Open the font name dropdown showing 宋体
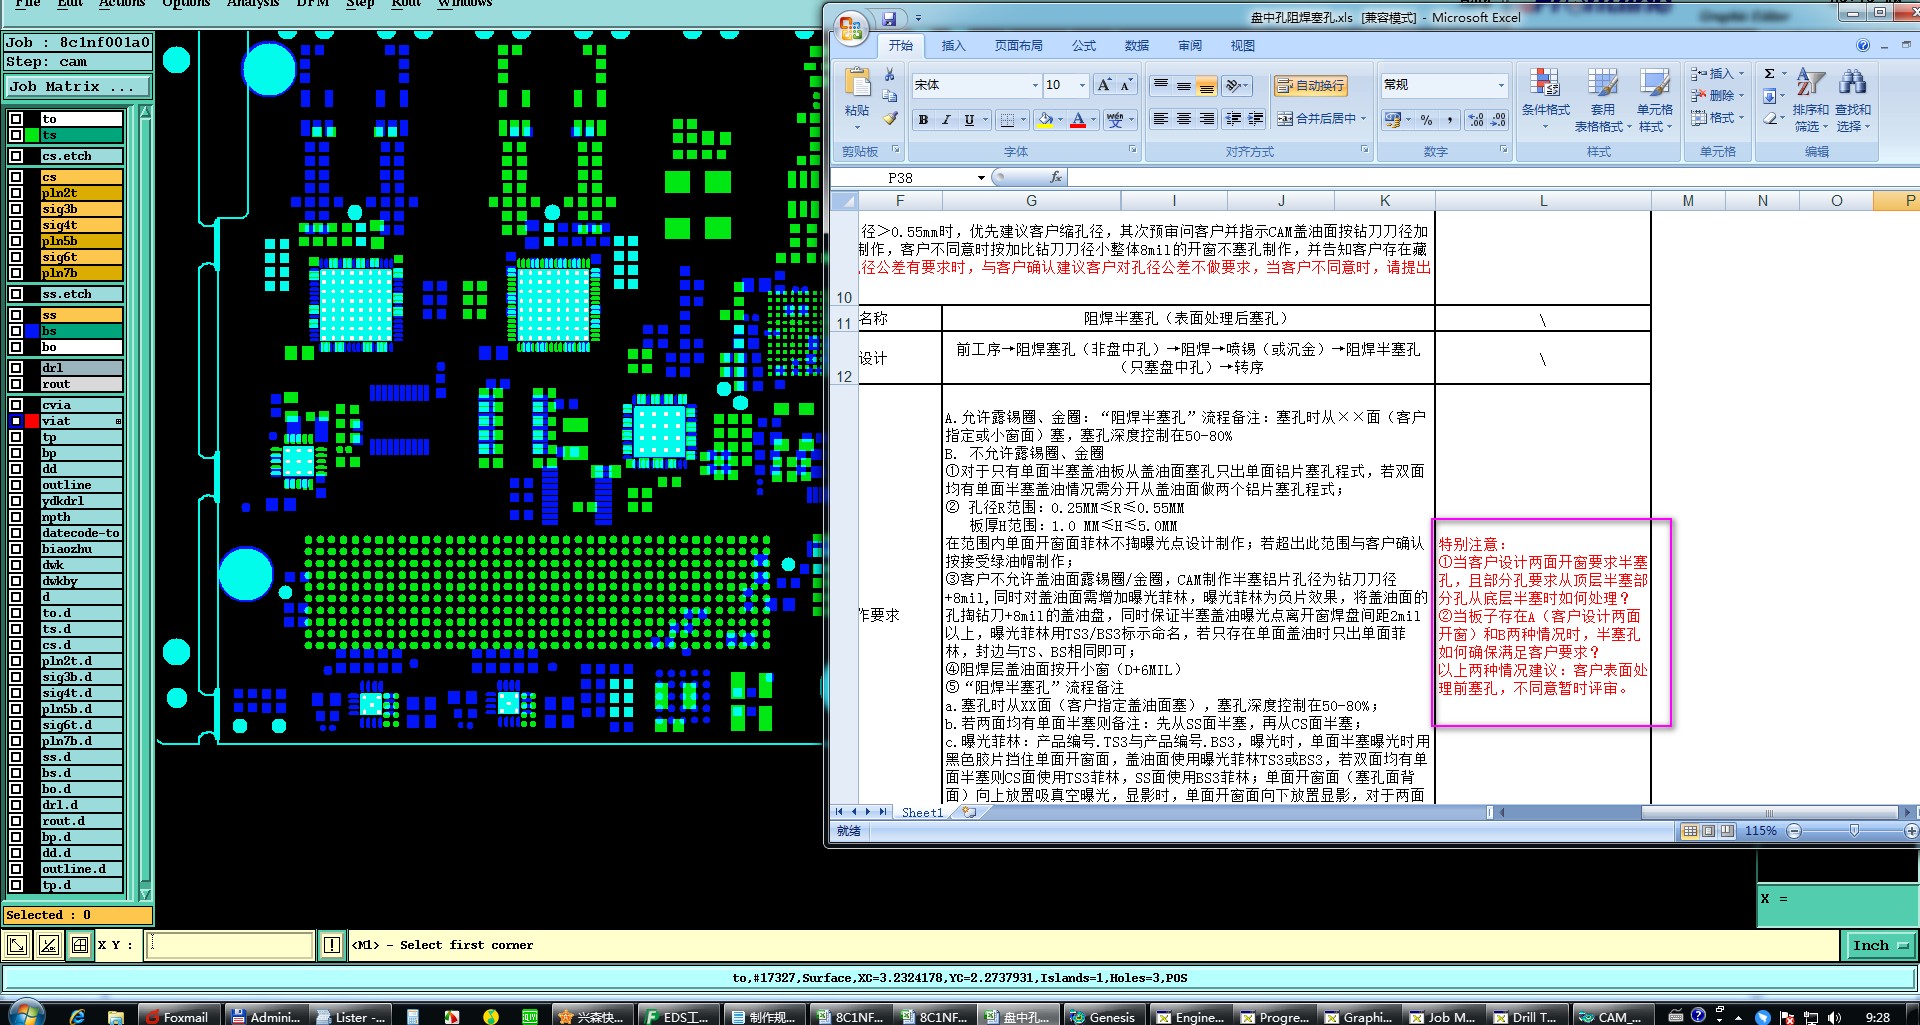This screenshot has height=1025, width=1920. point(1034,85)
